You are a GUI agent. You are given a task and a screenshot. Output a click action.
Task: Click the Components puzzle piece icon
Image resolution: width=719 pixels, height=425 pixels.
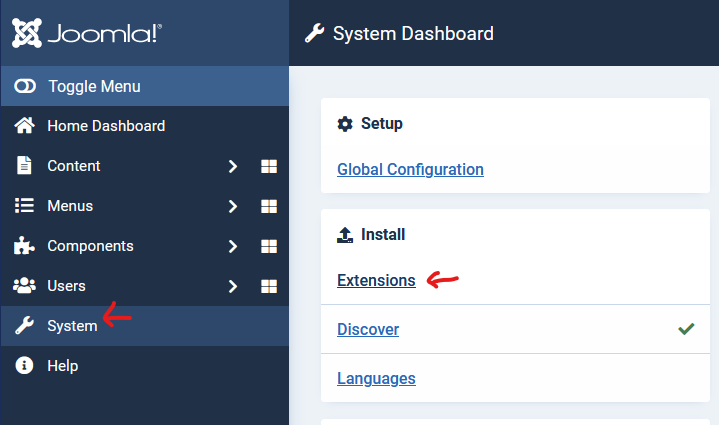tap(24, 246)
